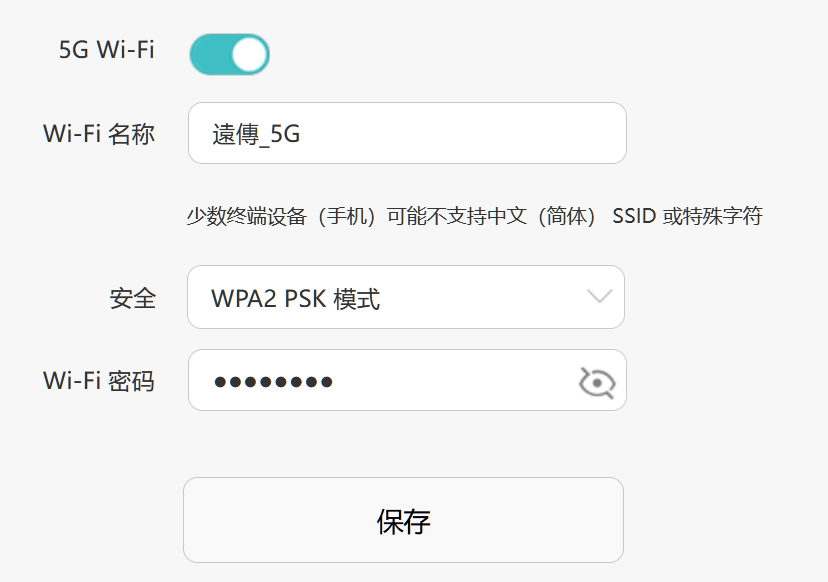Screen dimensions: 828x582
Task: Expand the security mode dropdown arrow
Action: pyautogui.click(x=599, y=296)
